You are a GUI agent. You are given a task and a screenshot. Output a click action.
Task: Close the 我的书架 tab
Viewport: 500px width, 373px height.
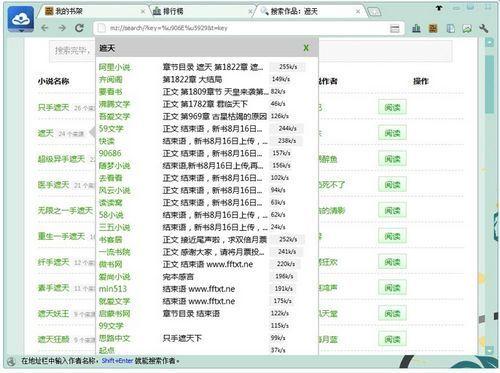tap(143, 12)
